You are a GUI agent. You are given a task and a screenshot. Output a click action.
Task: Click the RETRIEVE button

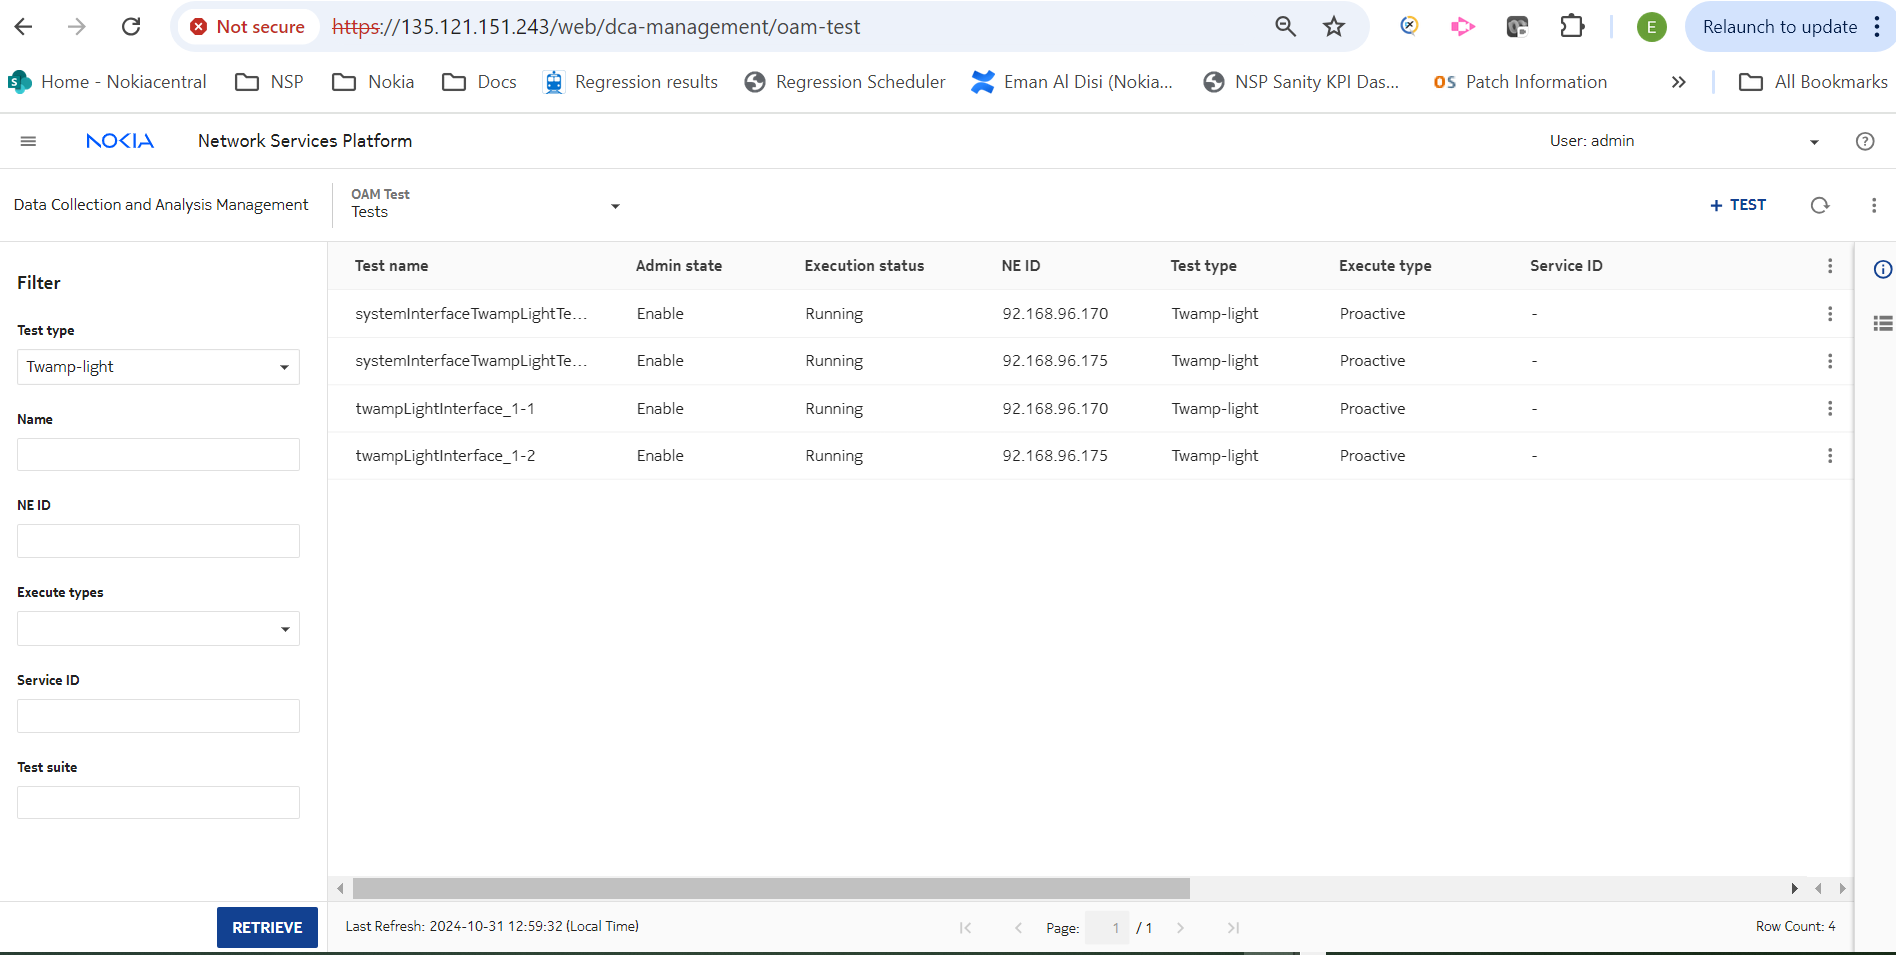[267, 927]
